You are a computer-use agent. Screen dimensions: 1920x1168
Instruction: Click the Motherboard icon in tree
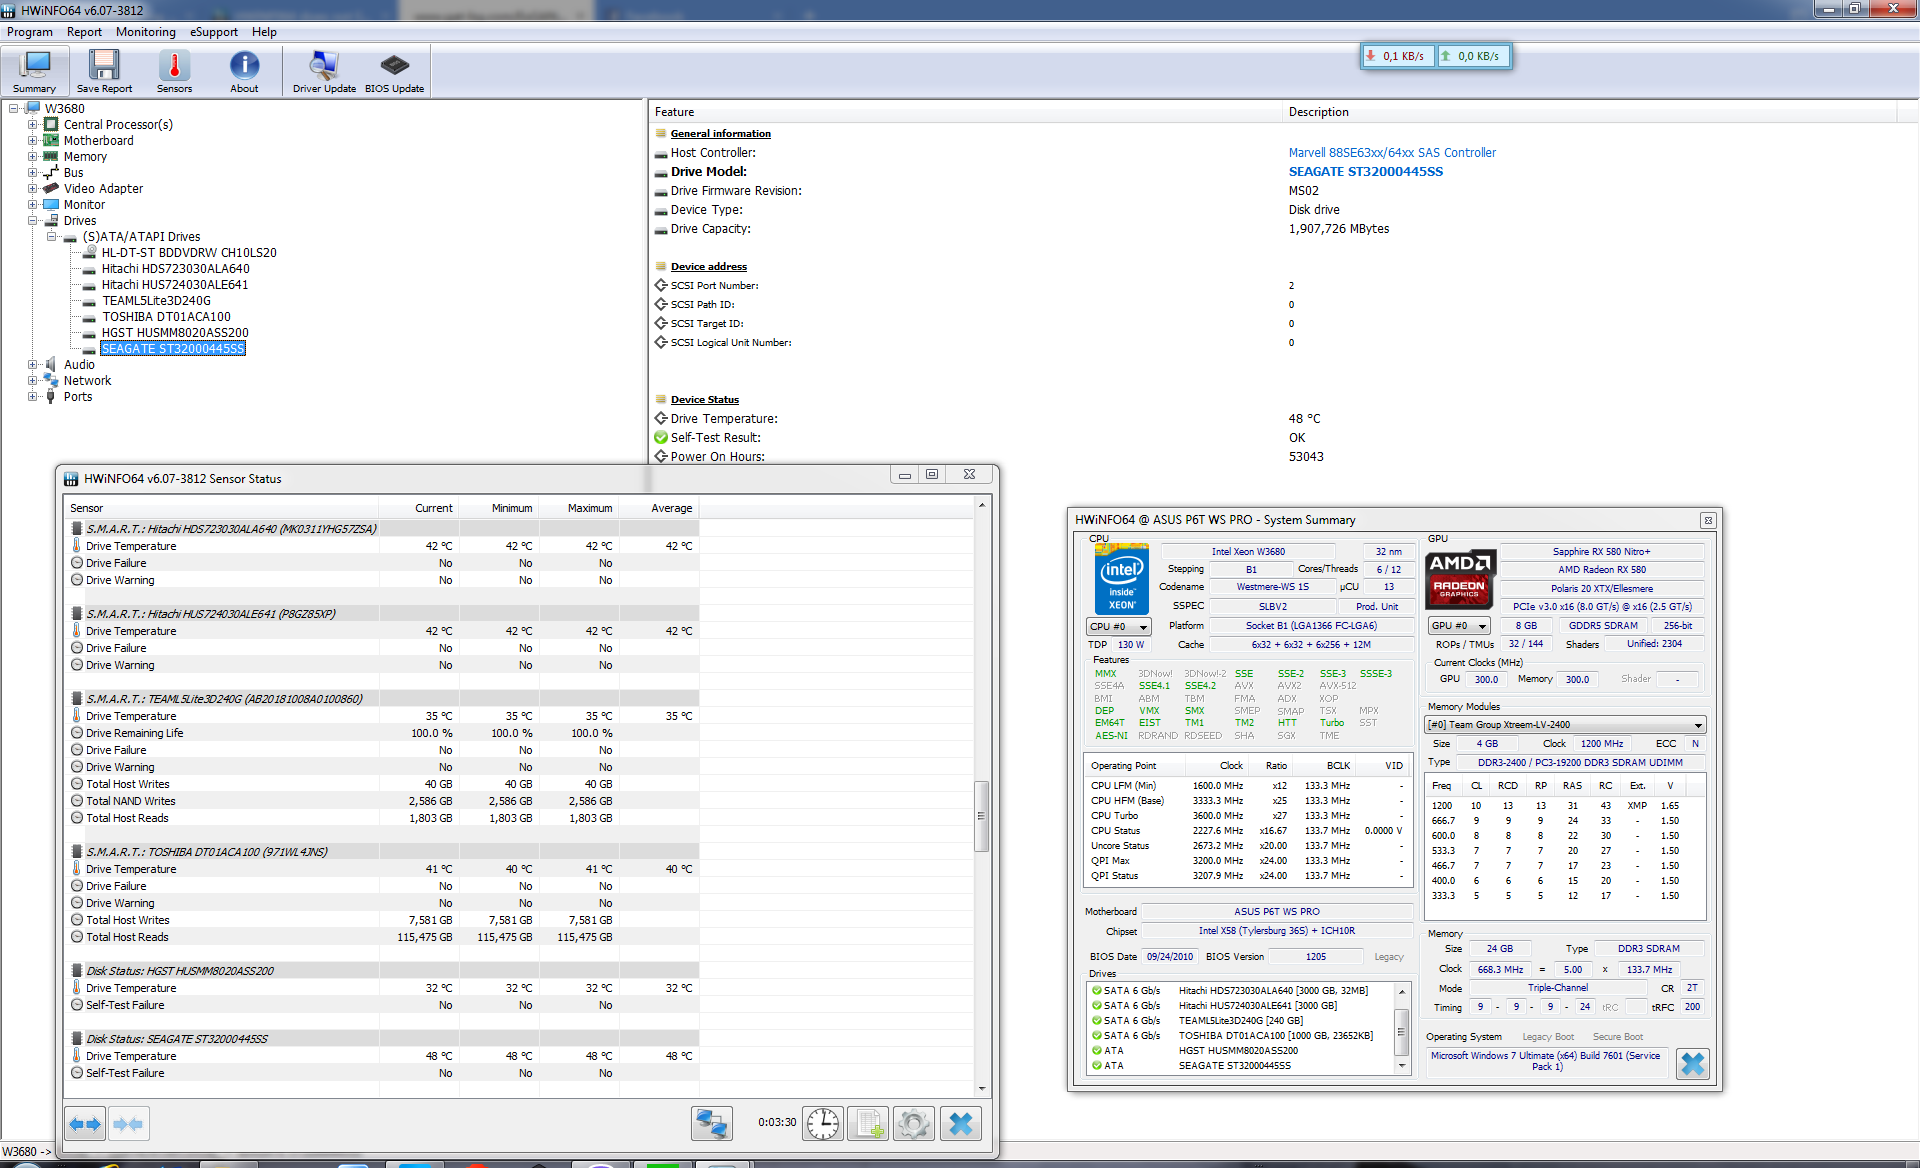tap(50, 140)
